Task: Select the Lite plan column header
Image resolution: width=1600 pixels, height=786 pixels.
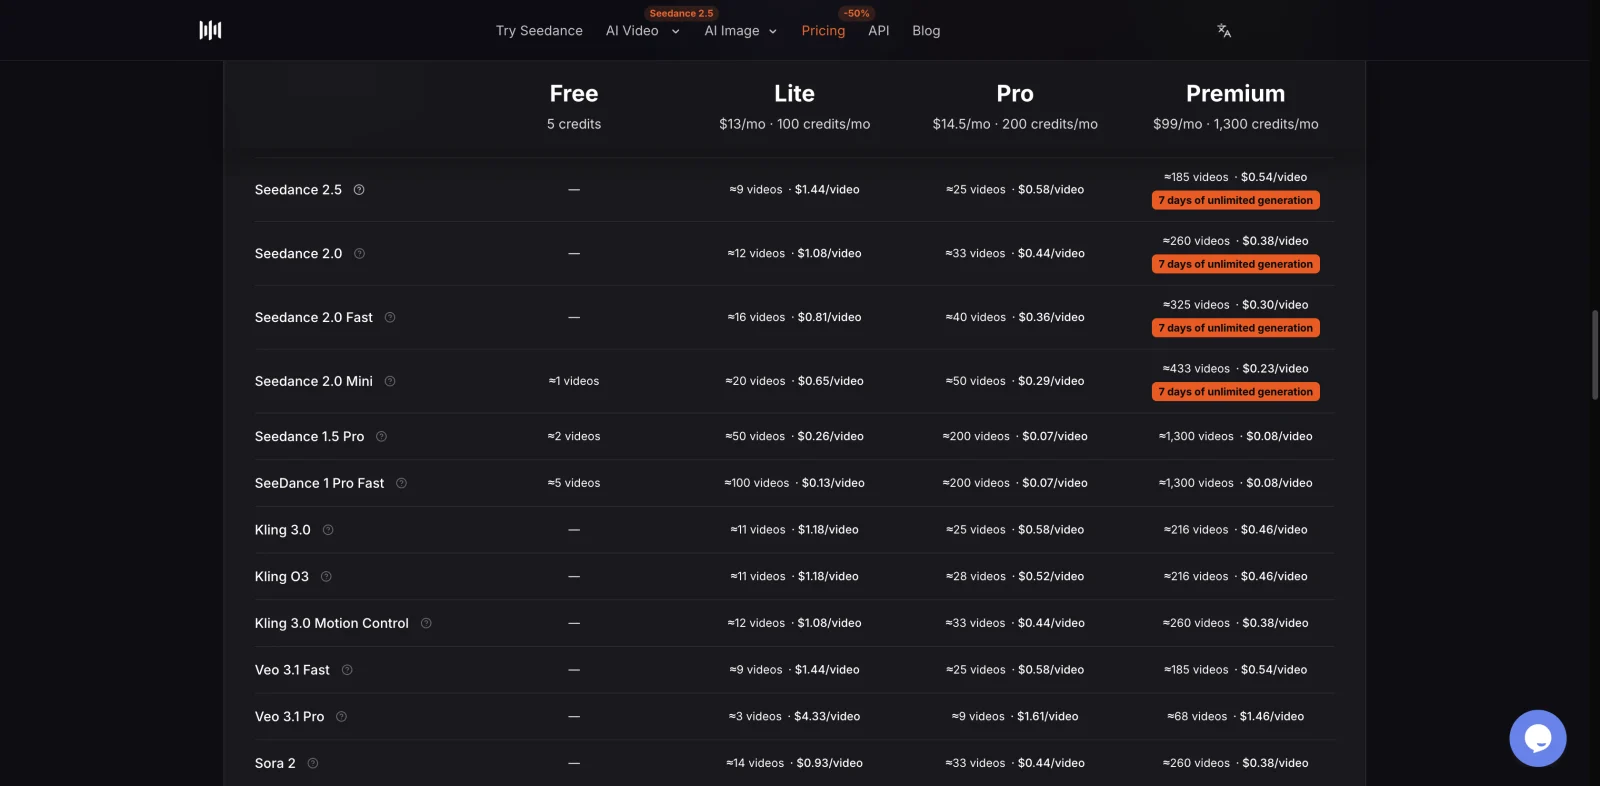Action: pyautogui.click(x=795, y=94)
